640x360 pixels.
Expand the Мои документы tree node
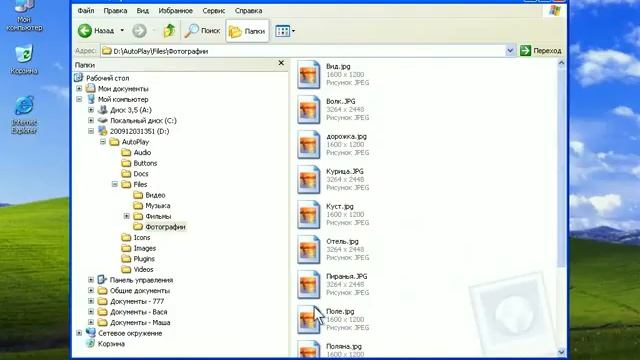[x=79, y=89]
